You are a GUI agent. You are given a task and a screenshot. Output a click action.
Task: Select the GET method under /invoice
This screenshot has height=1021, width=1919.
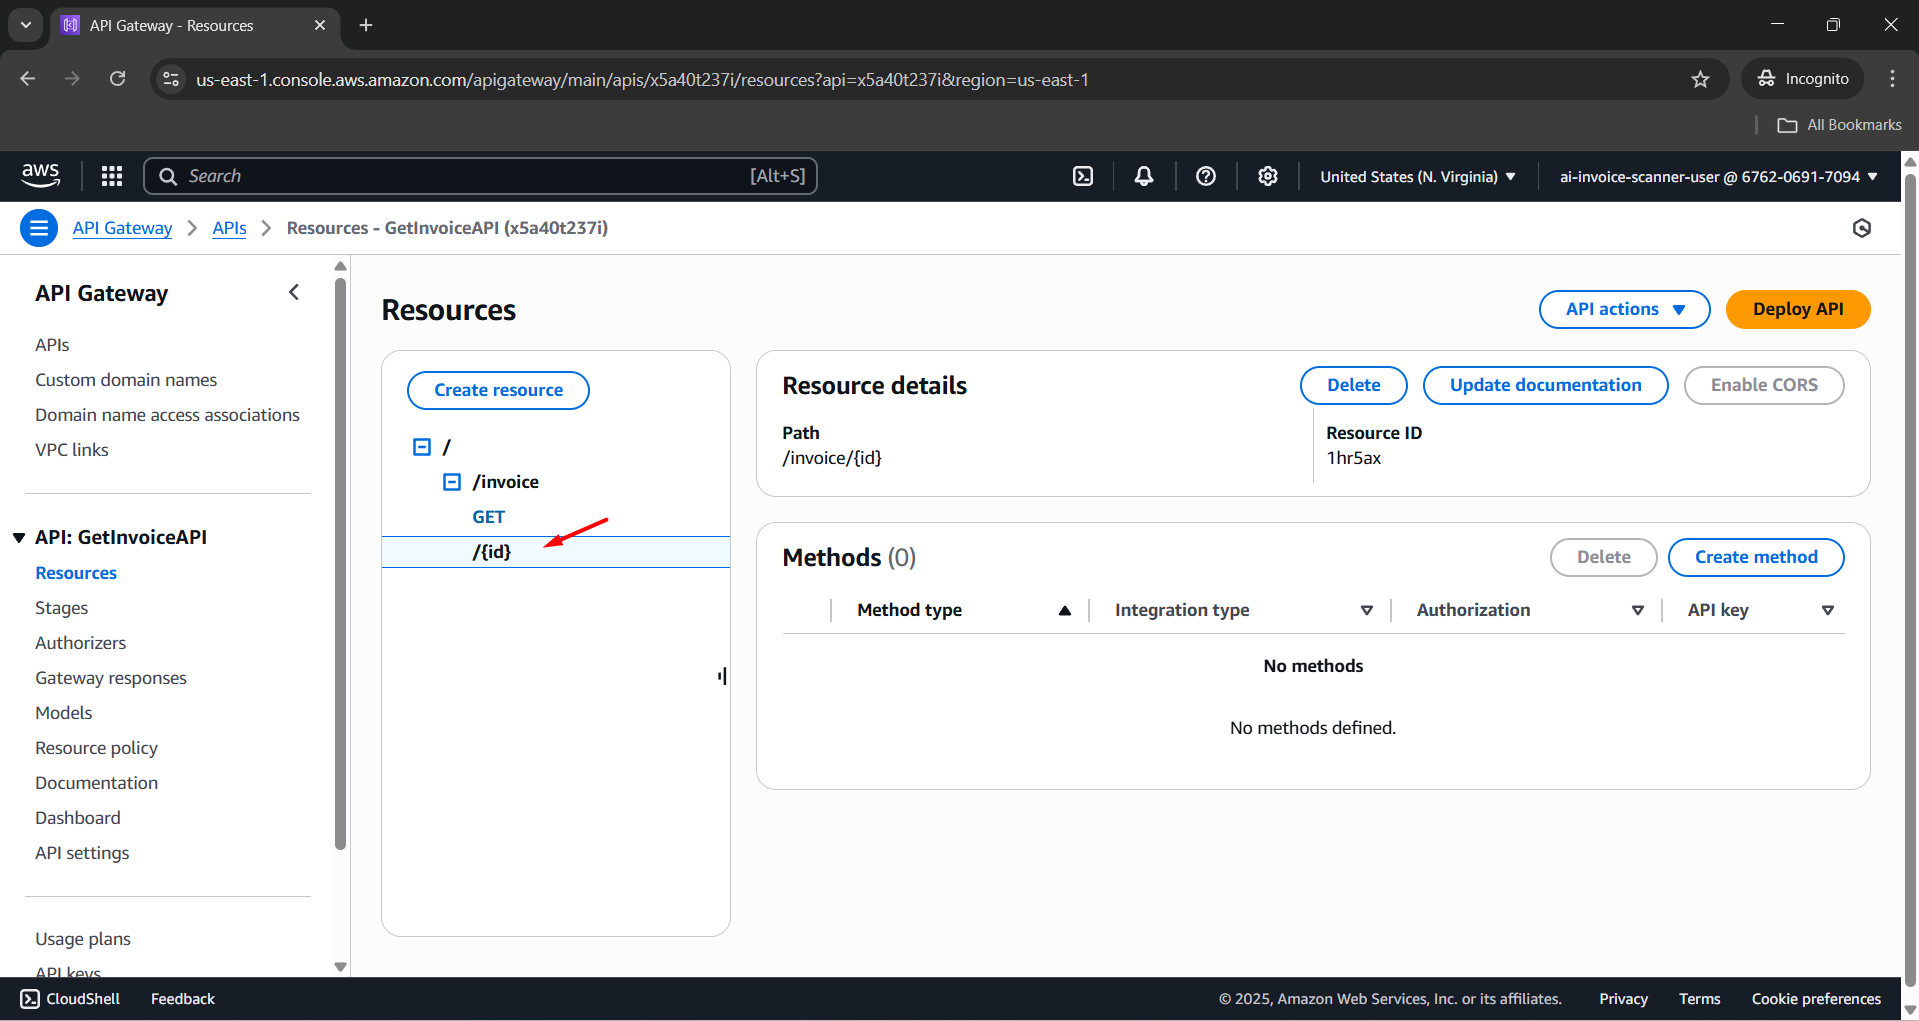point(489,517)
